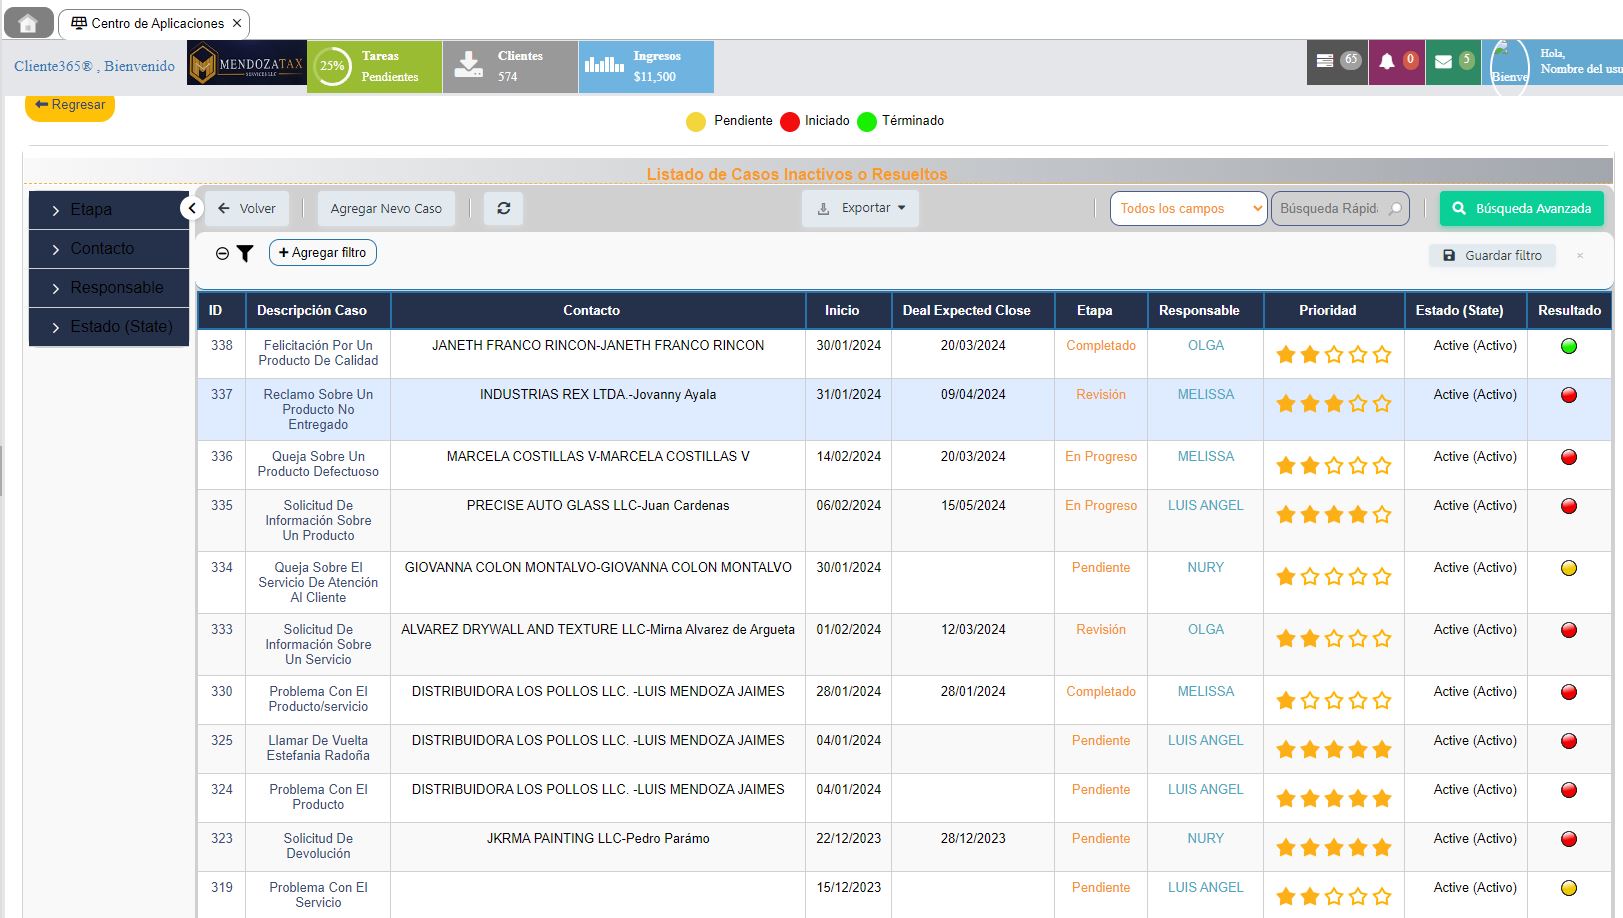The width and height of the screenshot is (1623, 918).
Task: Sort by the ID column header
Action: [x=221, y=310]
